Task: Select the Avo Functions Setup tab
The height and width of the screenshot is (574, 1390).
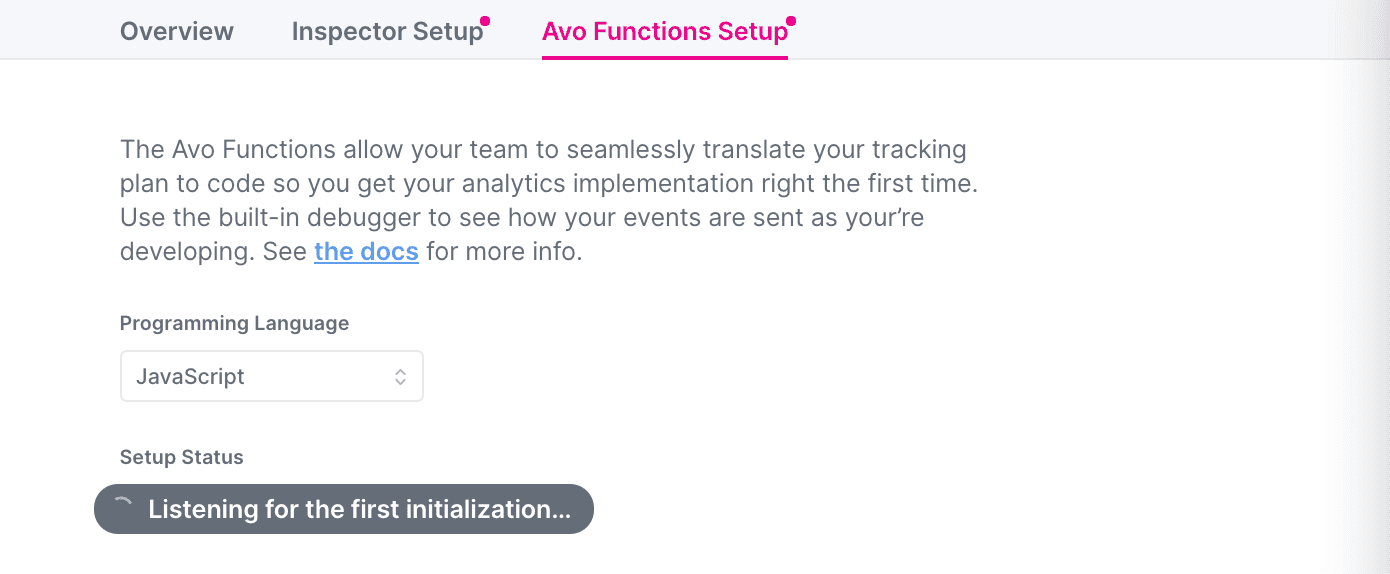Action: (x=664, y=31)
